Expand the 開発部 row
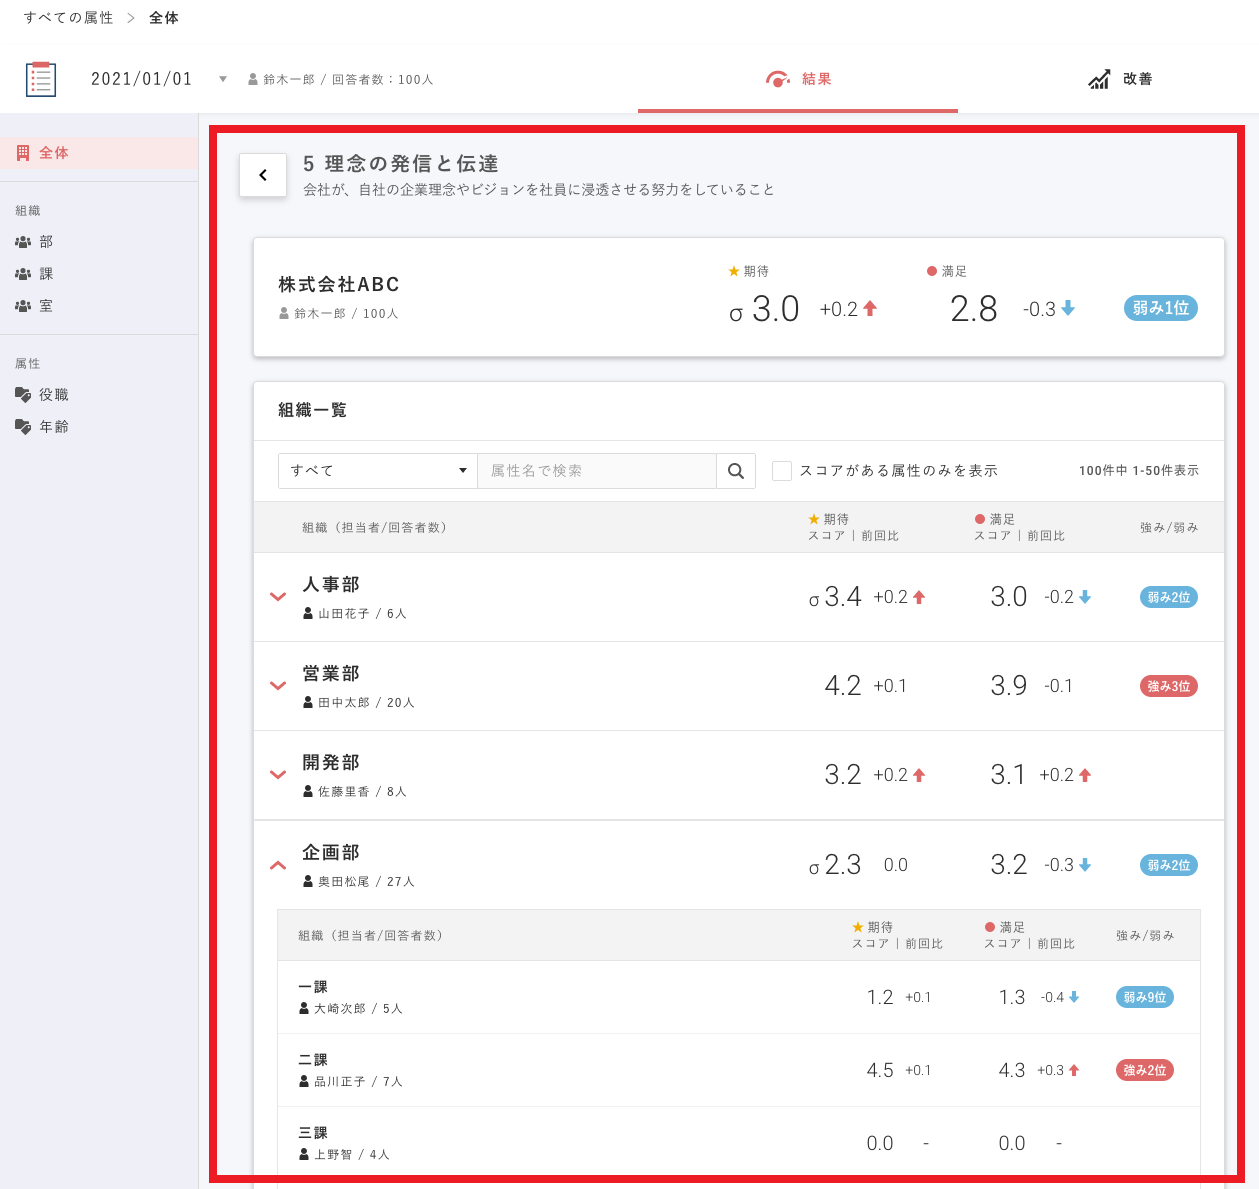 278,775
